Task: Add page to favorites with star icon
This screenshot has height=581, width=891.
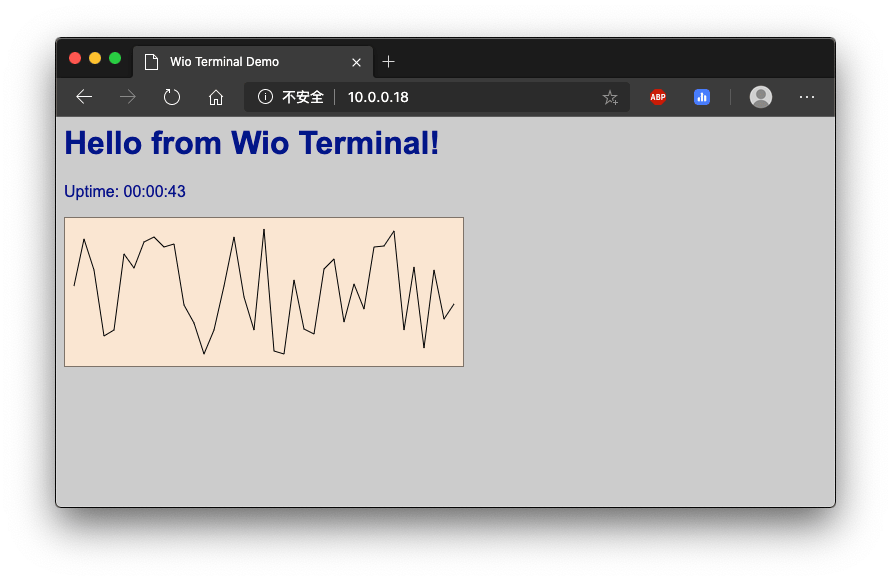Action: 610,98
